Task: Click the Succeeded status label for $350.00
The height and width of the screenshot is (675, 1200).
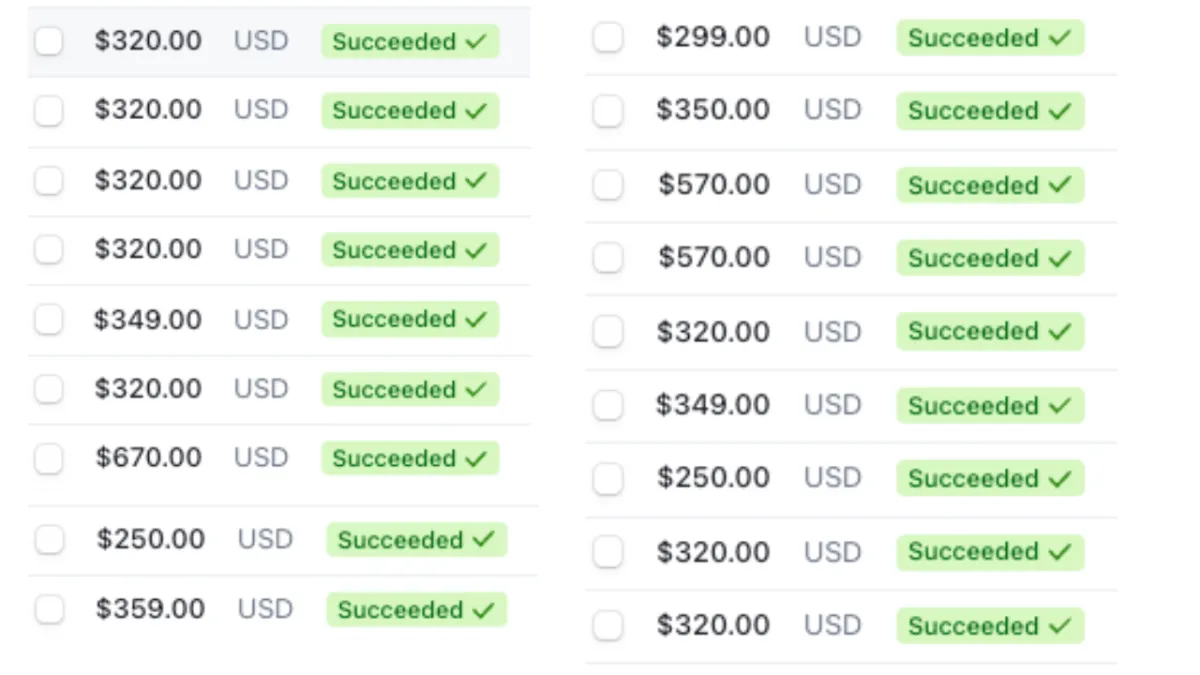Action: 973,111
